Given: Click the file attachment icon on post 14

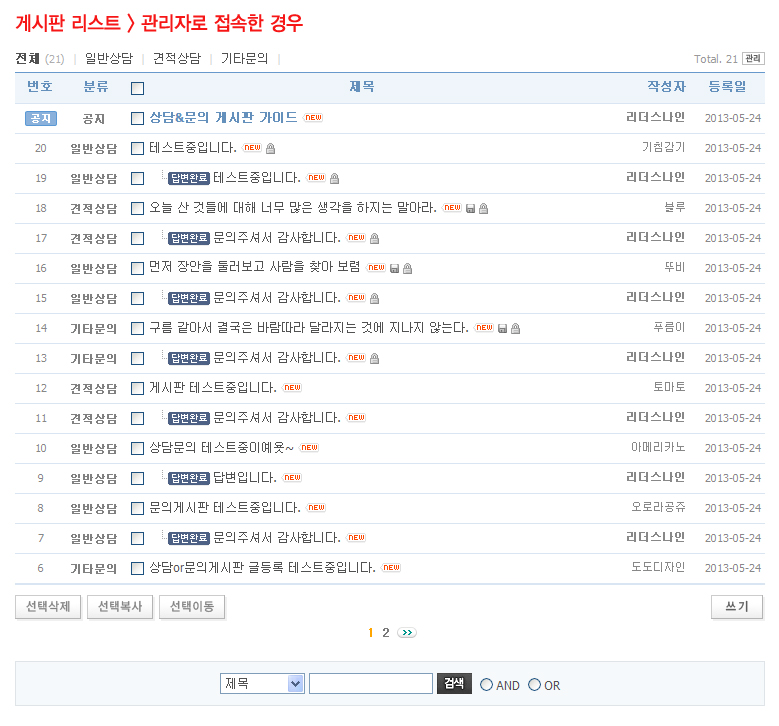Looking at the screenshot, I should point(502,328).
